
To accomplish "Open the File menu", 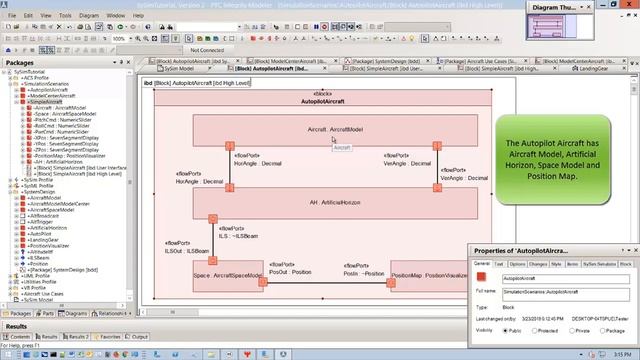I will [x=12, y=16].
